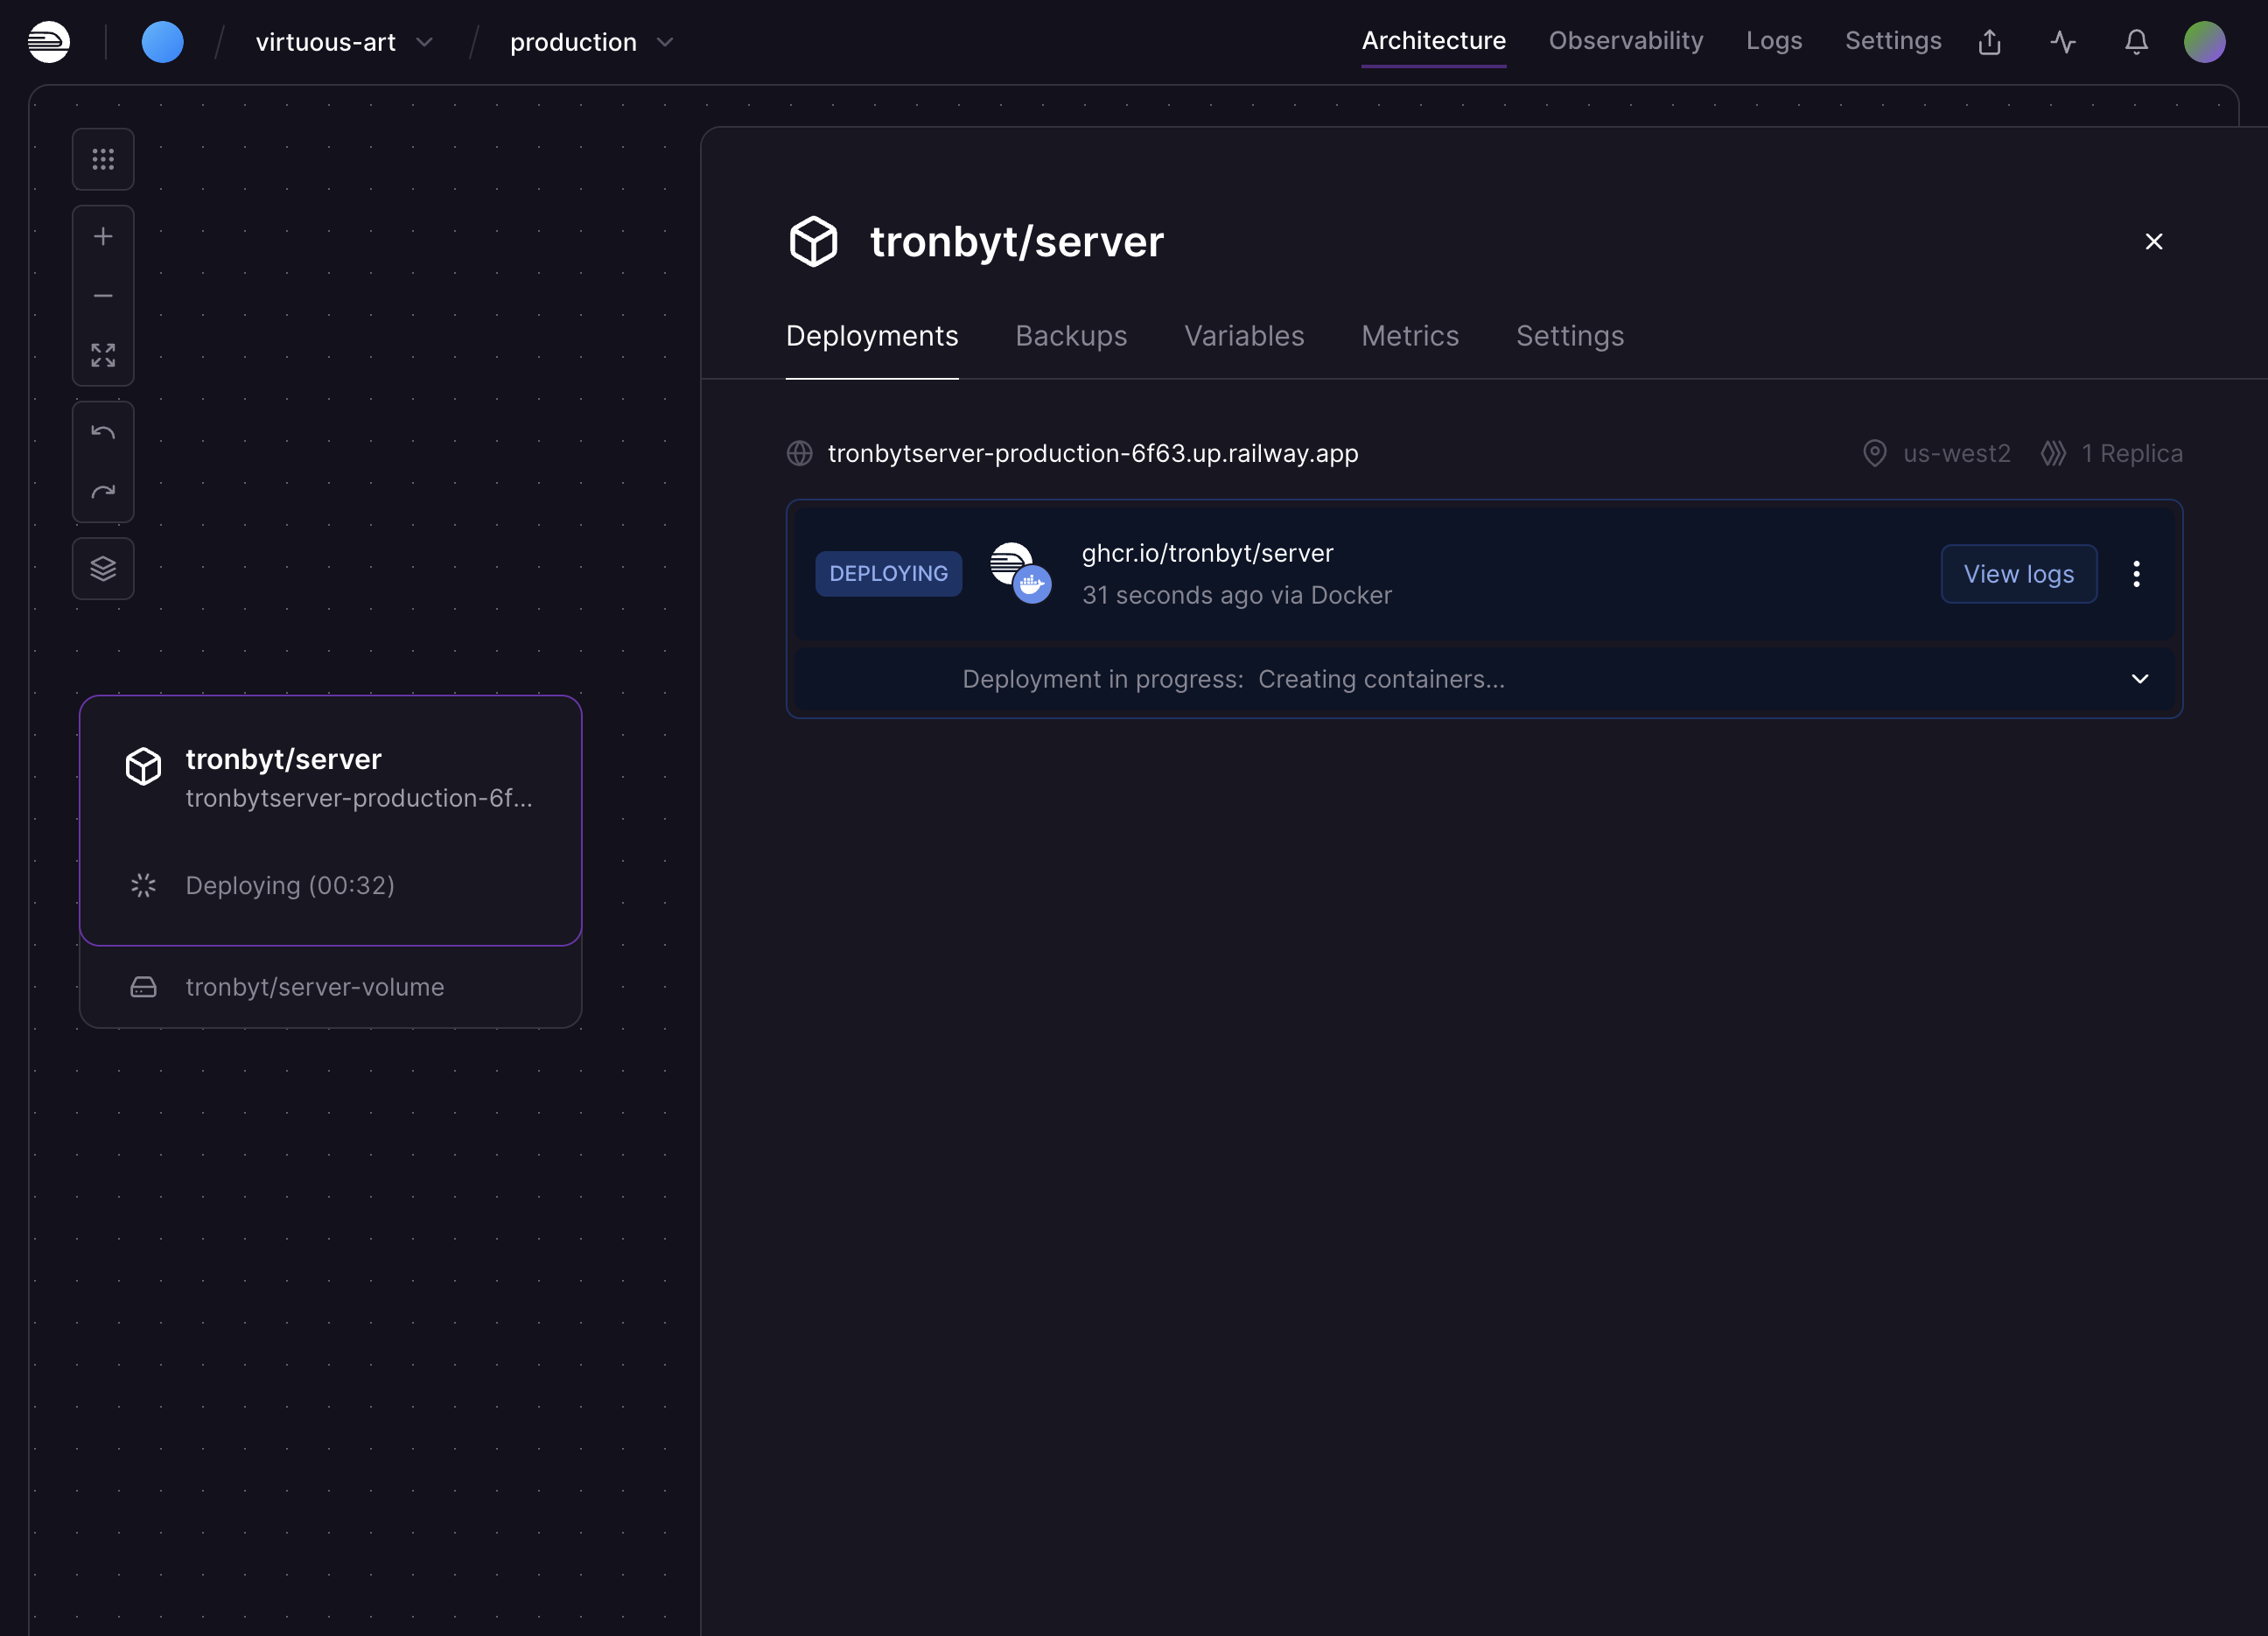Open the Variables tab
The image size is (2268, 1636).
1244,336
